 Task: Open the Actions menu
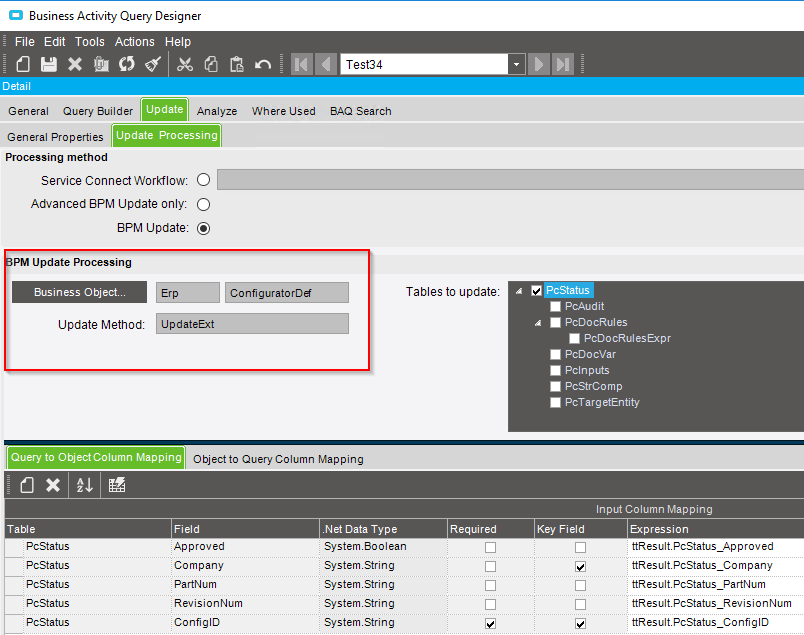point(134,42)
